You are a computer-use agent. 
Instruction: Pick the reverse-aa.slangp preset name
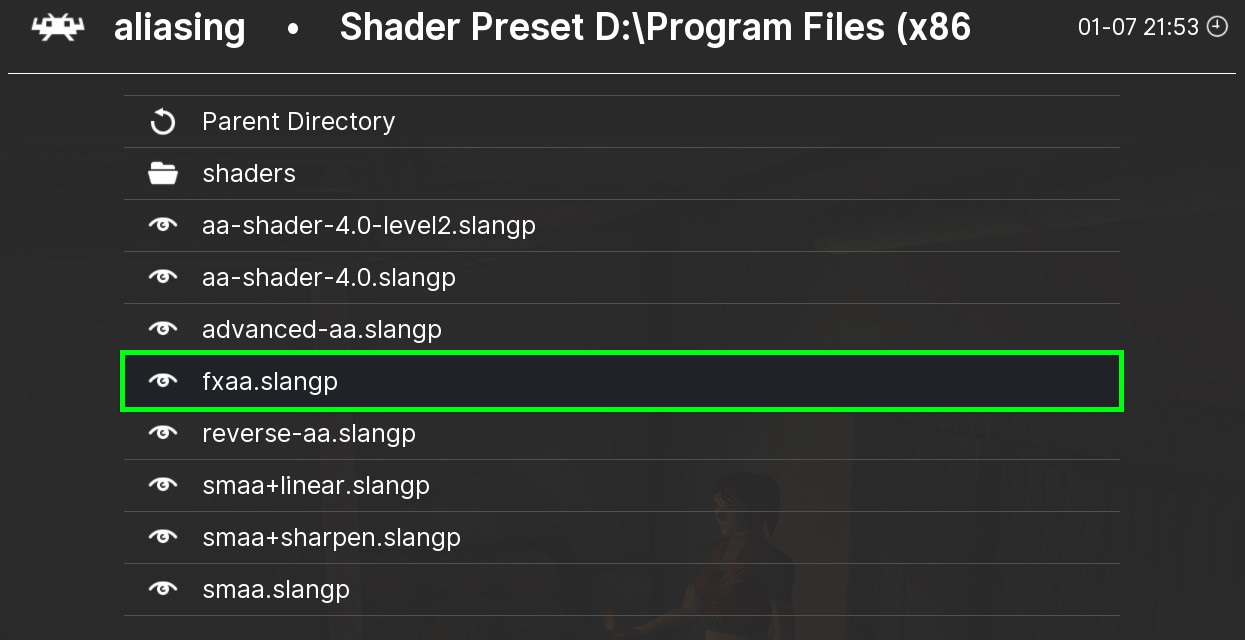coord(308,434)
